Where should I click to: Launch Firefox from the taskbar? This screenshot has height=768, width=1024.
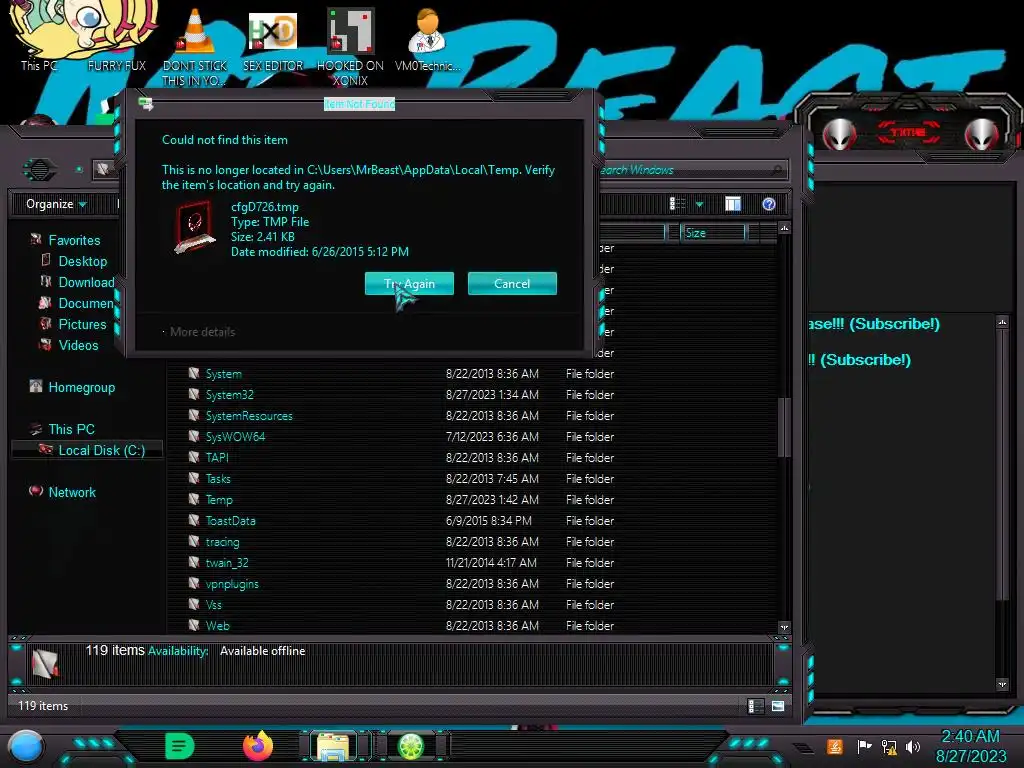257,746
